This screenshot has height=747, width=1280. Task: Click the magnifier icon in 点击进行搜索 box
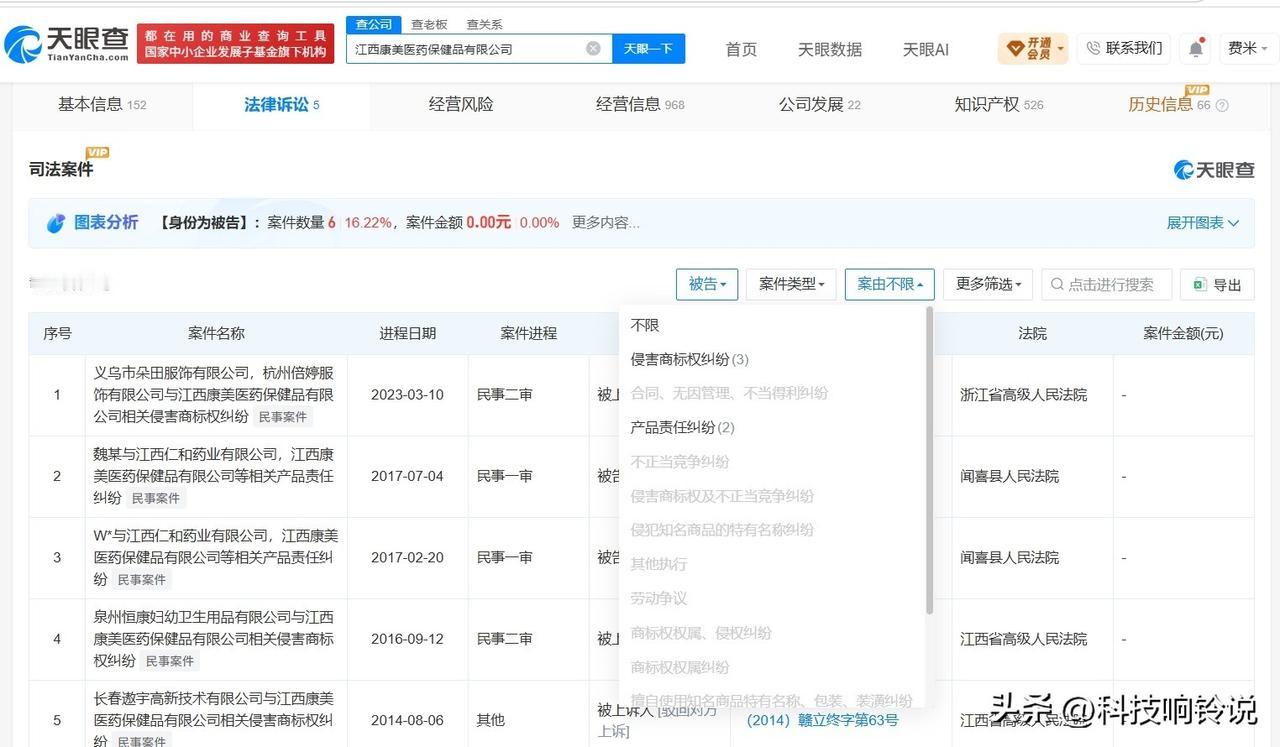(1057, 285)
